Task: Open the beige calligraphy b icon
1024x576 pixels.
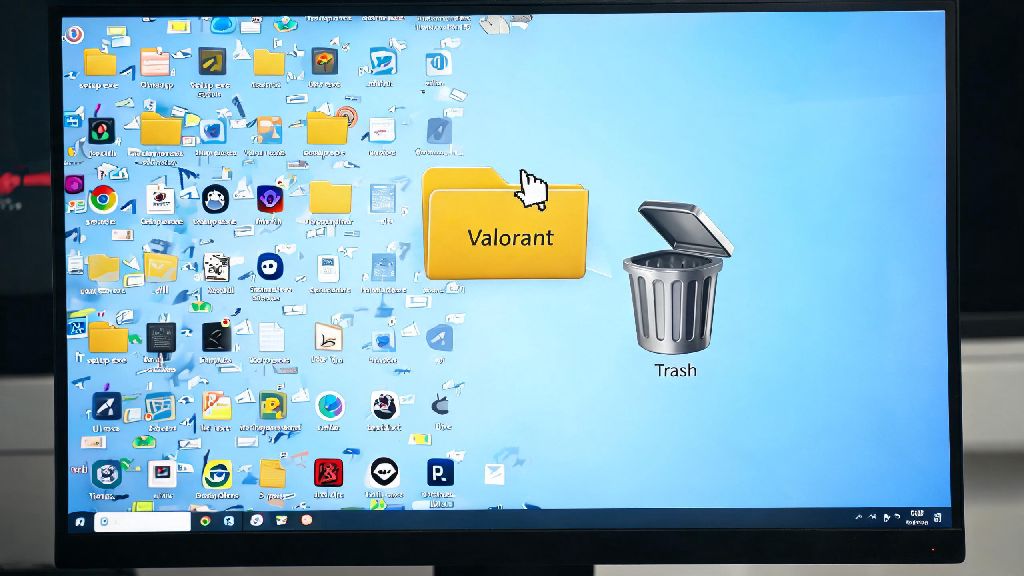Action: coord(328,338)
